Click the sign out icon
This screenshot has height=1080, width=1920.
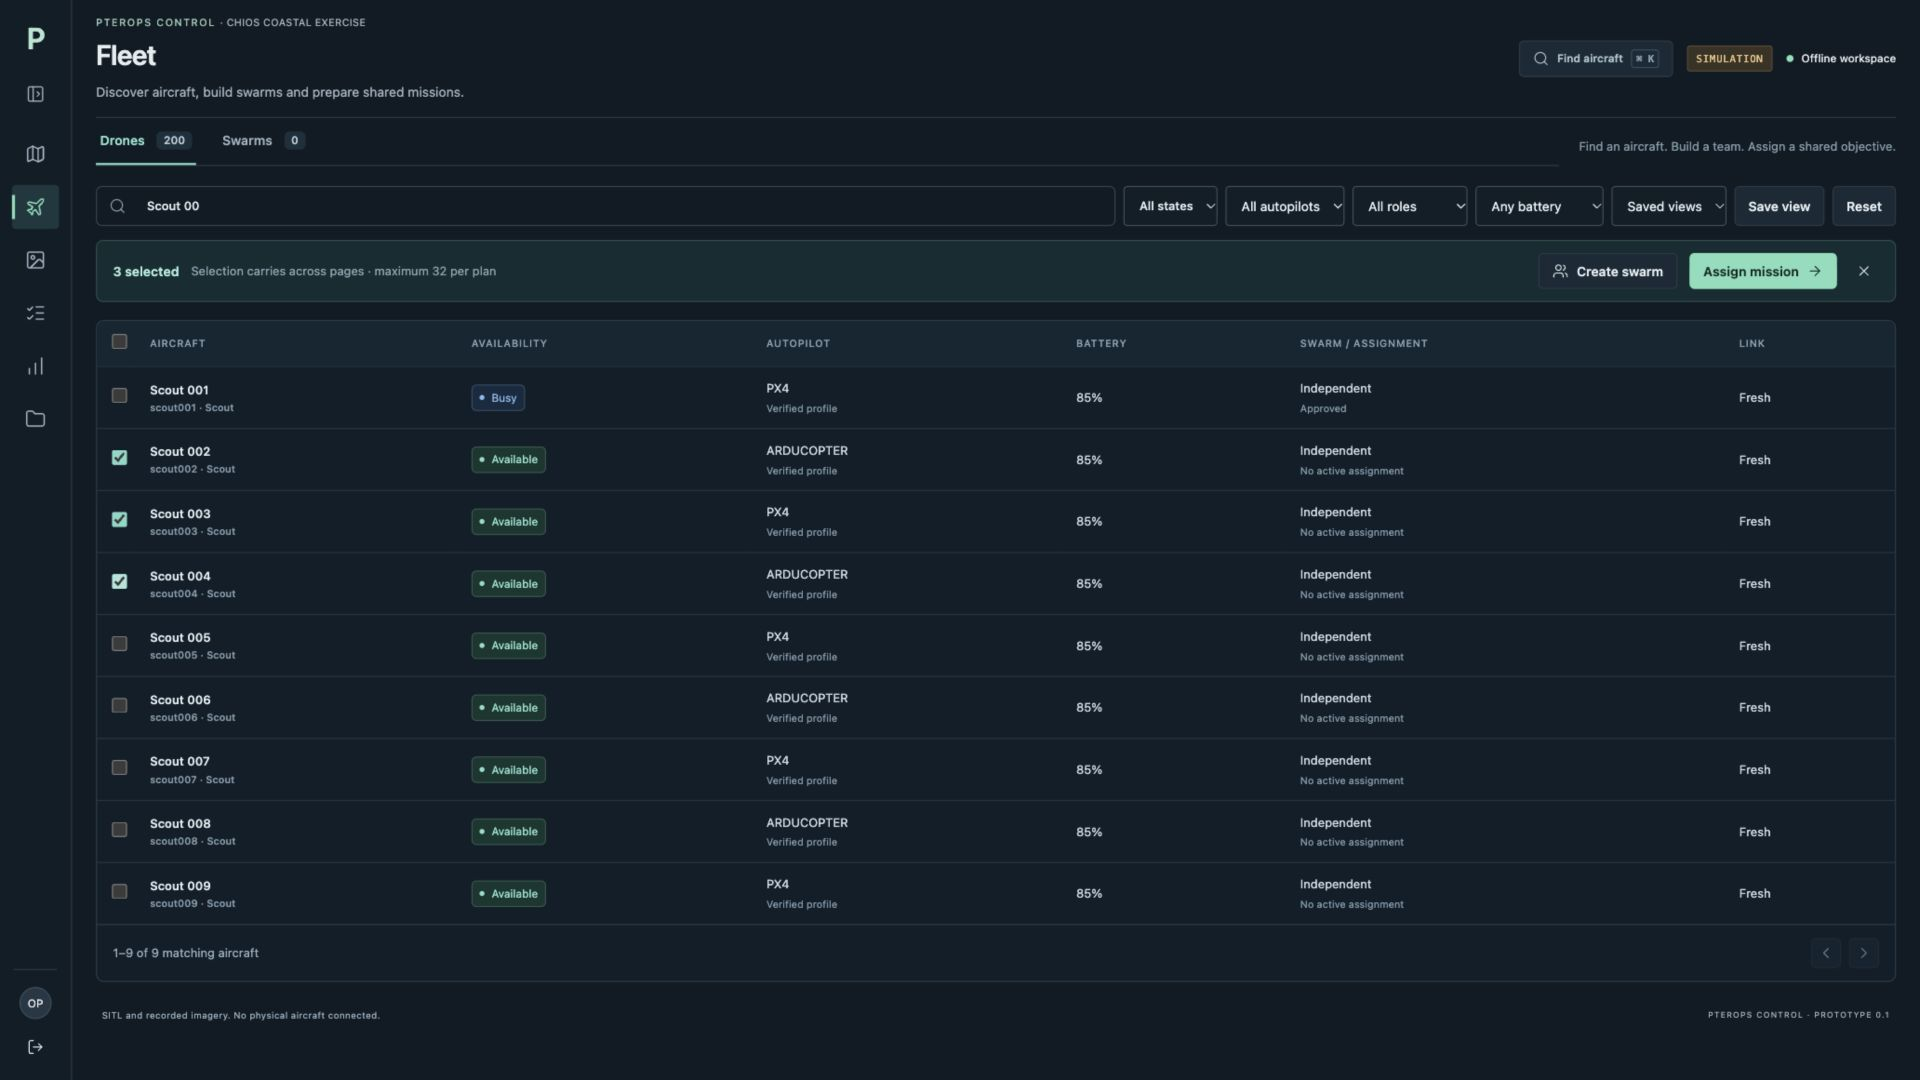click(35, 1047)
